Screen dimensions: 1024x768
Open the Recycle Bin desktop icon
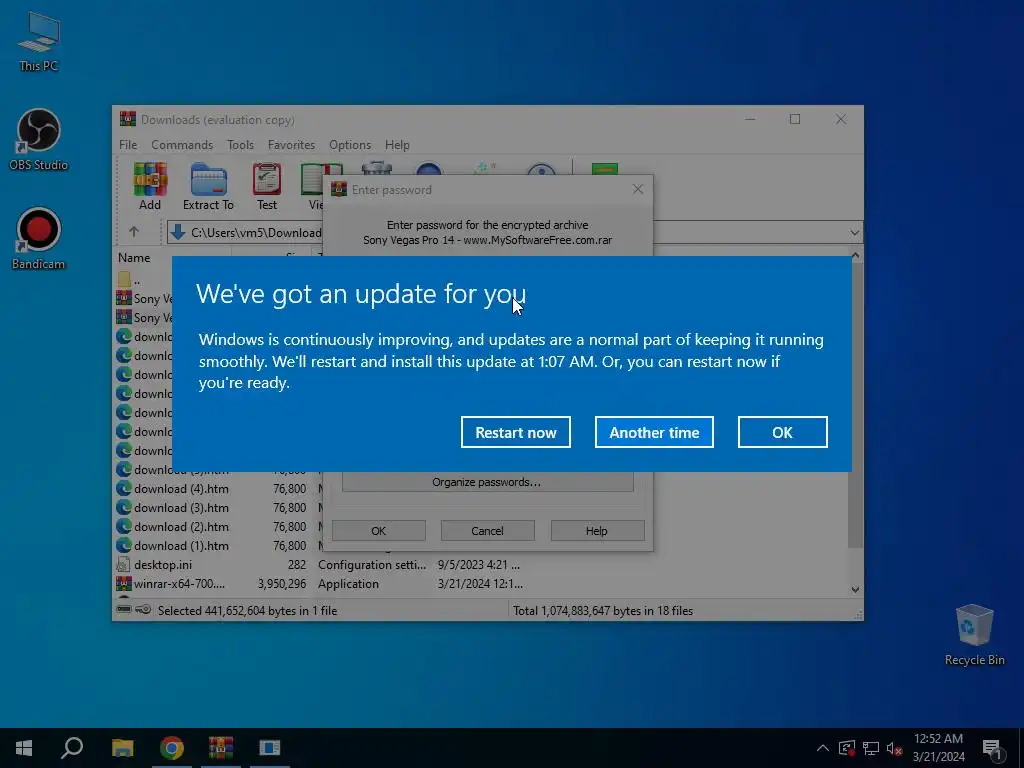tap(974, 635)
